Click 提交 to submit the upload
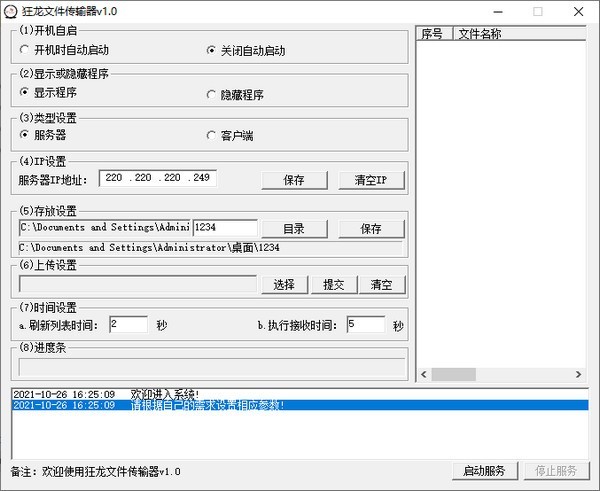The width and height of the screenshot is (600, 491). click(334, 285)
